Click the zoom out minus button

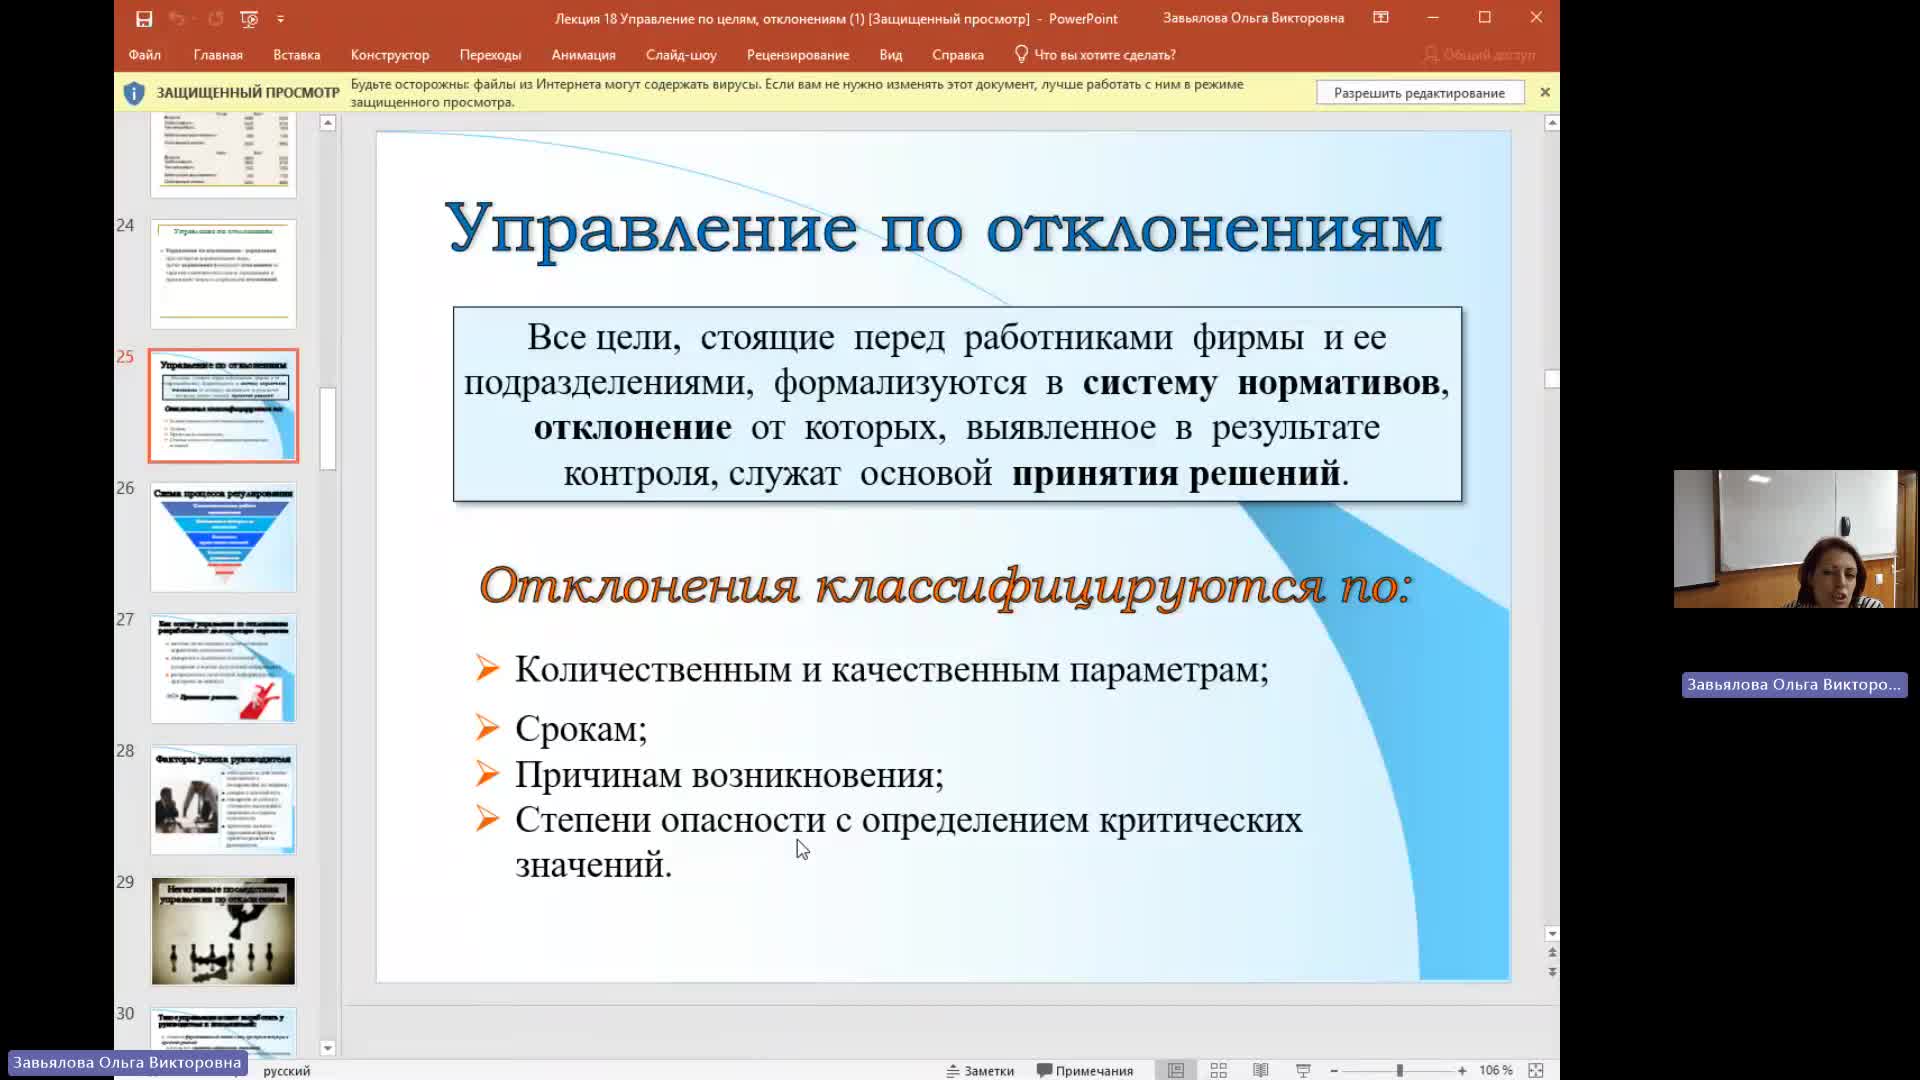tap(1334, 1070)
